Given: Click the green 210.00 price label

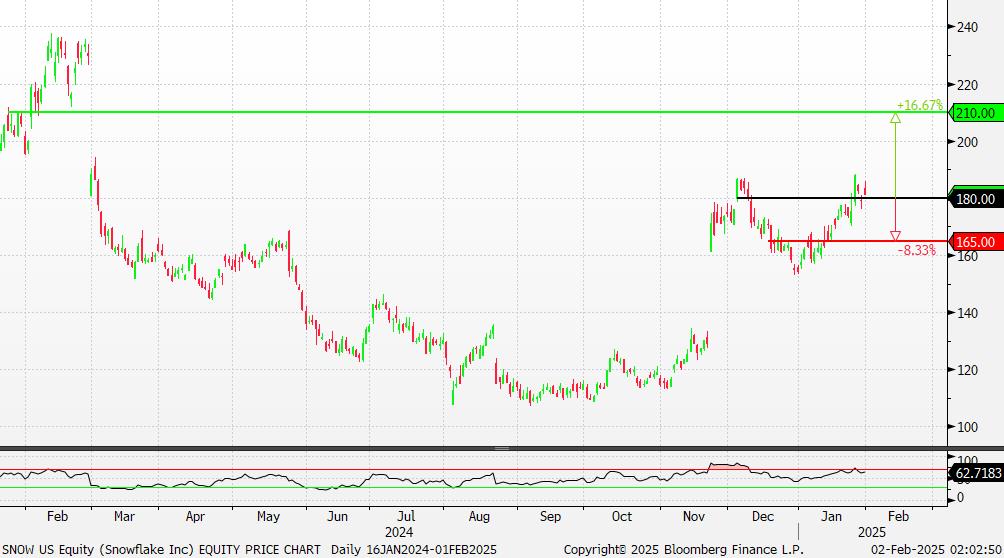Looking at the screenshot, I should [x=976, y=113].
